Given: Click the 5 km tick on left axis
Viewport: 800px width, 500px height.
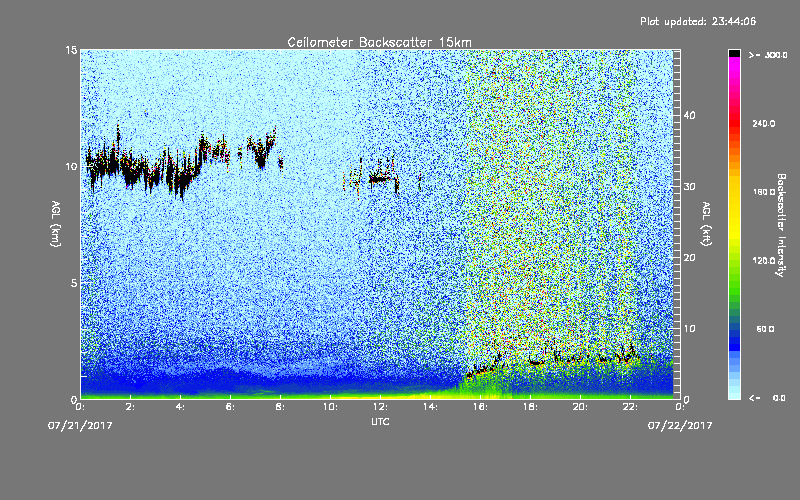Looking at the screenshot, I should [74, 283].
